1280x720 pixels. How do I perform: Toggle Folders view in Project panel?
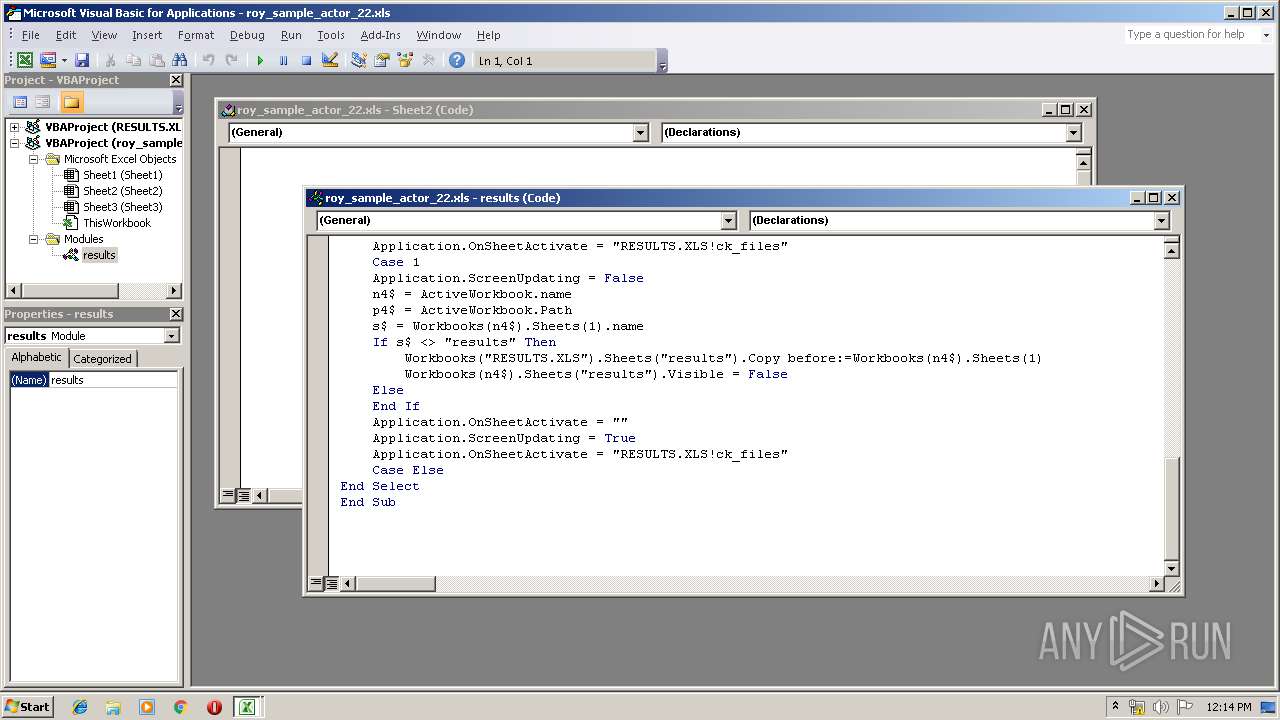71,102
